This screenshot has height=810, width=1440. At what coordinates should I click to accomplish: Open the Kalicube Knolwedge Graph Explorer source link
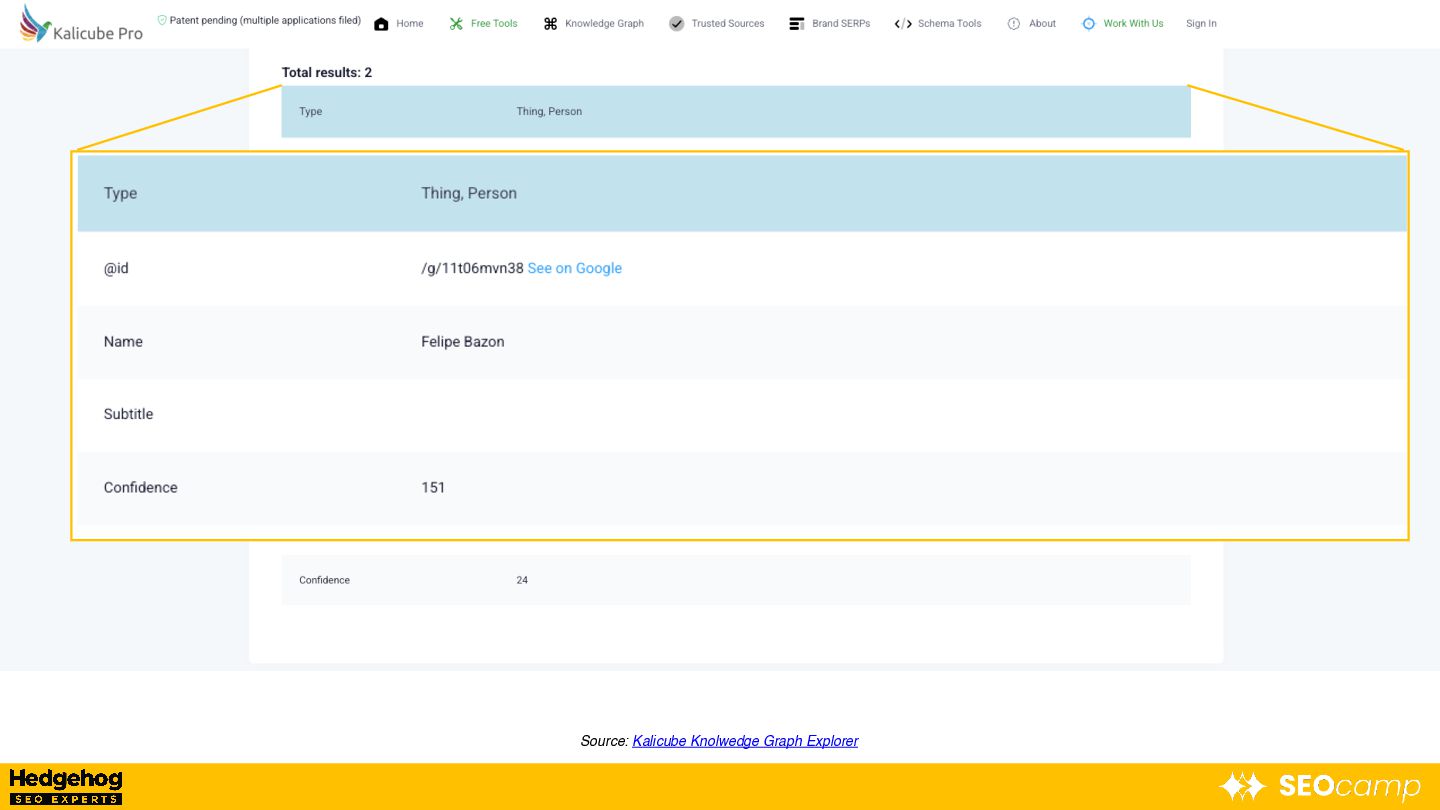click(745, 741)
